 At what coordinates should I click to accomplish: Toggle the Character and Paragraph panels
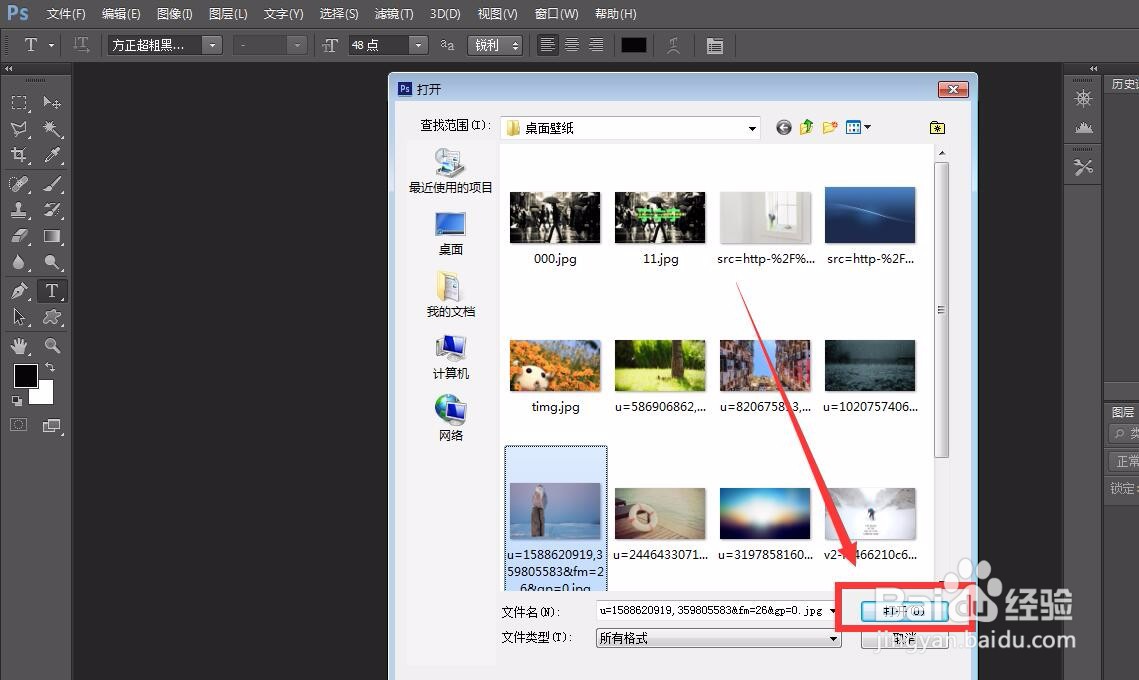pos(715,45)
